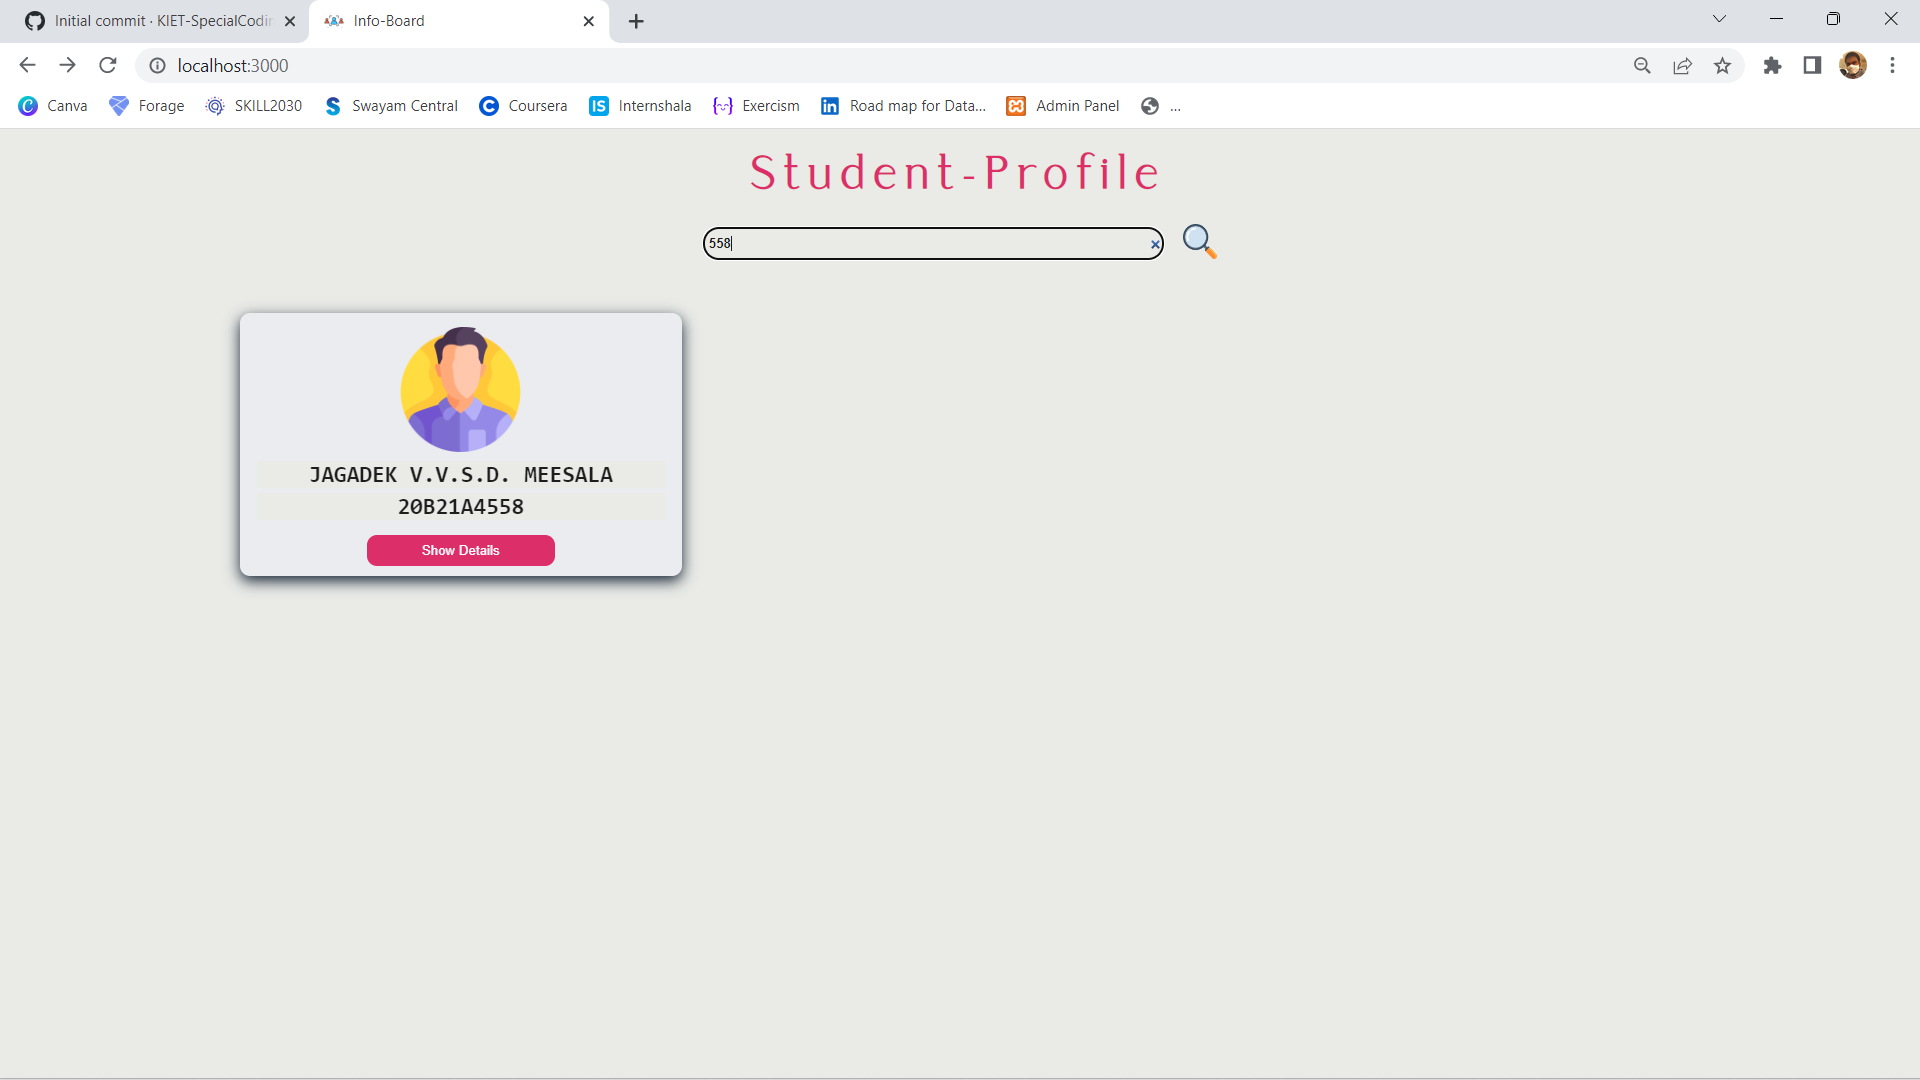Open the side panel icon
Viewport: 1920px width, 1080px height.
point(1812,65)
